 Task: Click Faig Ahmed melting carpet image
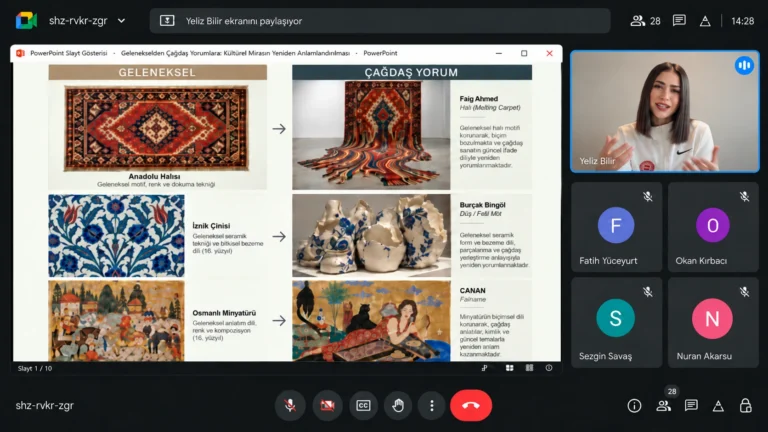pyautogui.click(x=371, y=135)
